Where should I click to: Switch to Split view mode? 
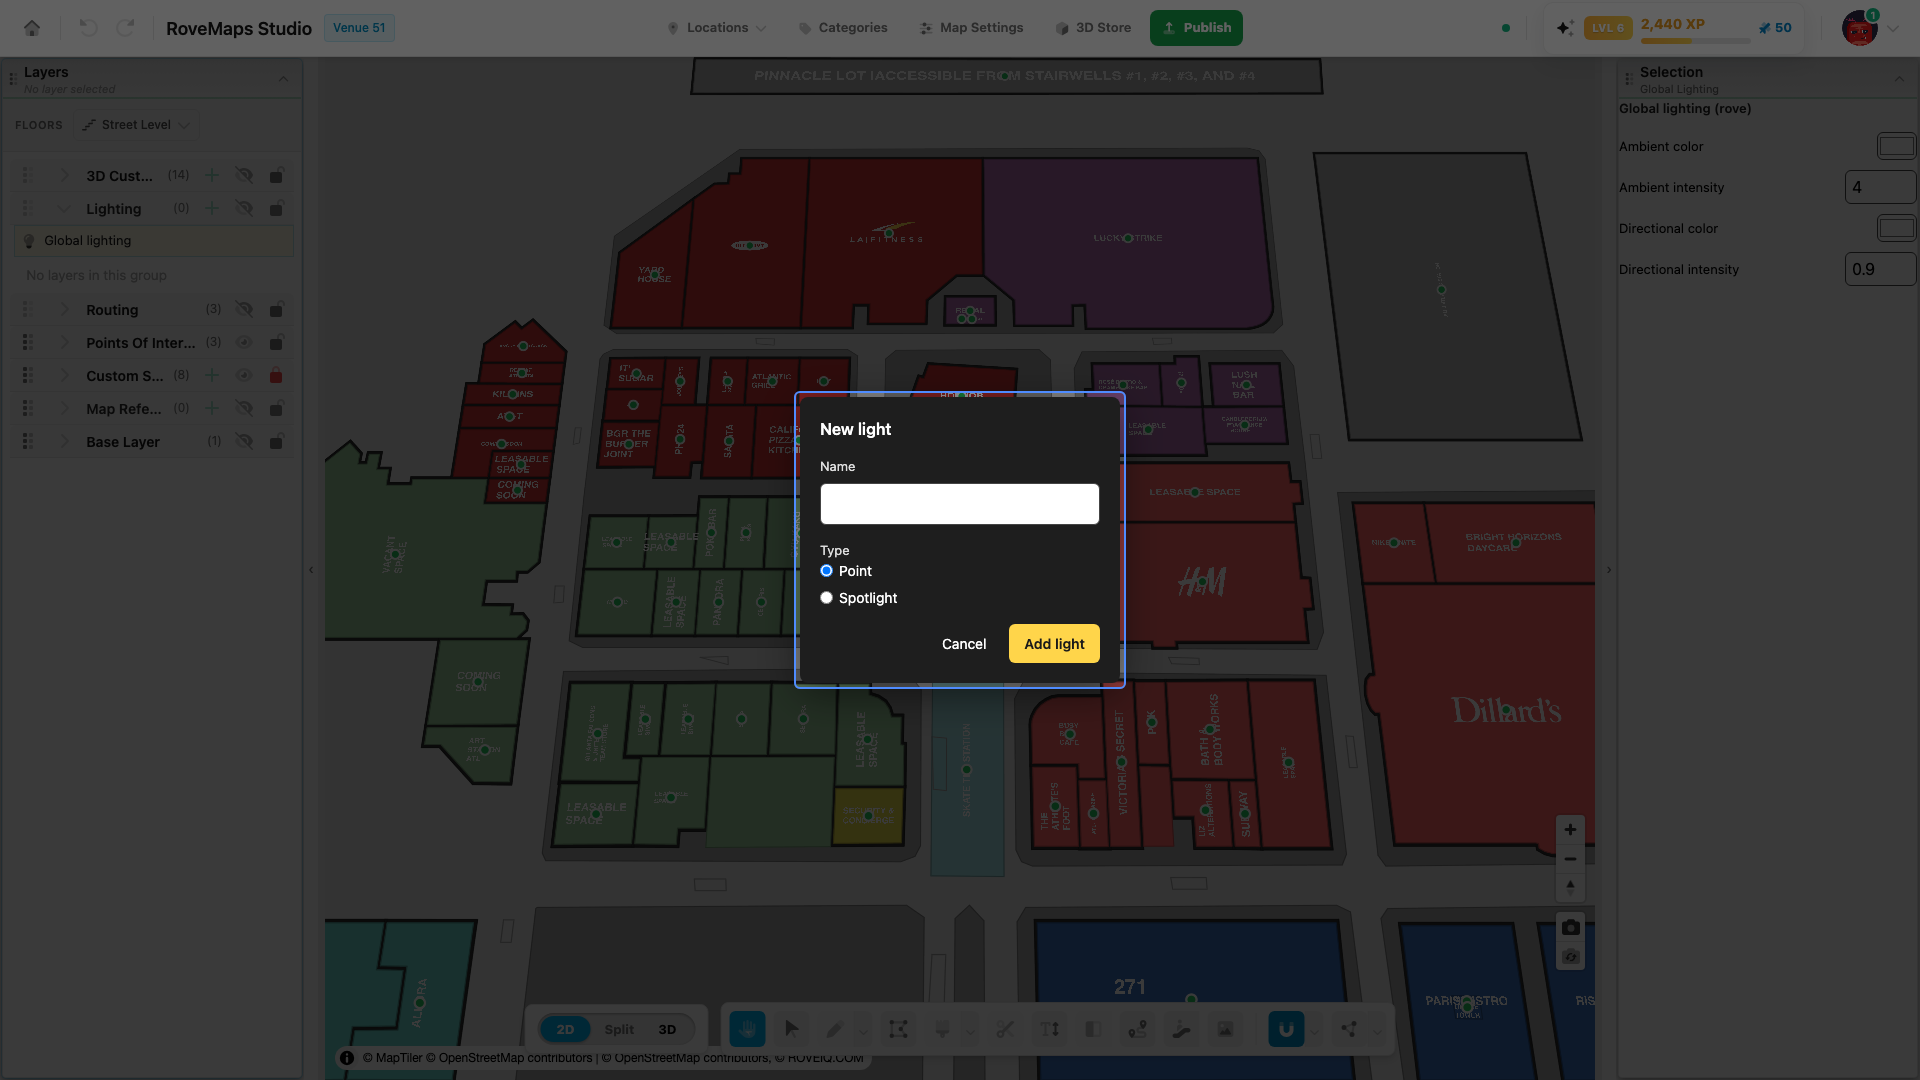click(619, 1029)
